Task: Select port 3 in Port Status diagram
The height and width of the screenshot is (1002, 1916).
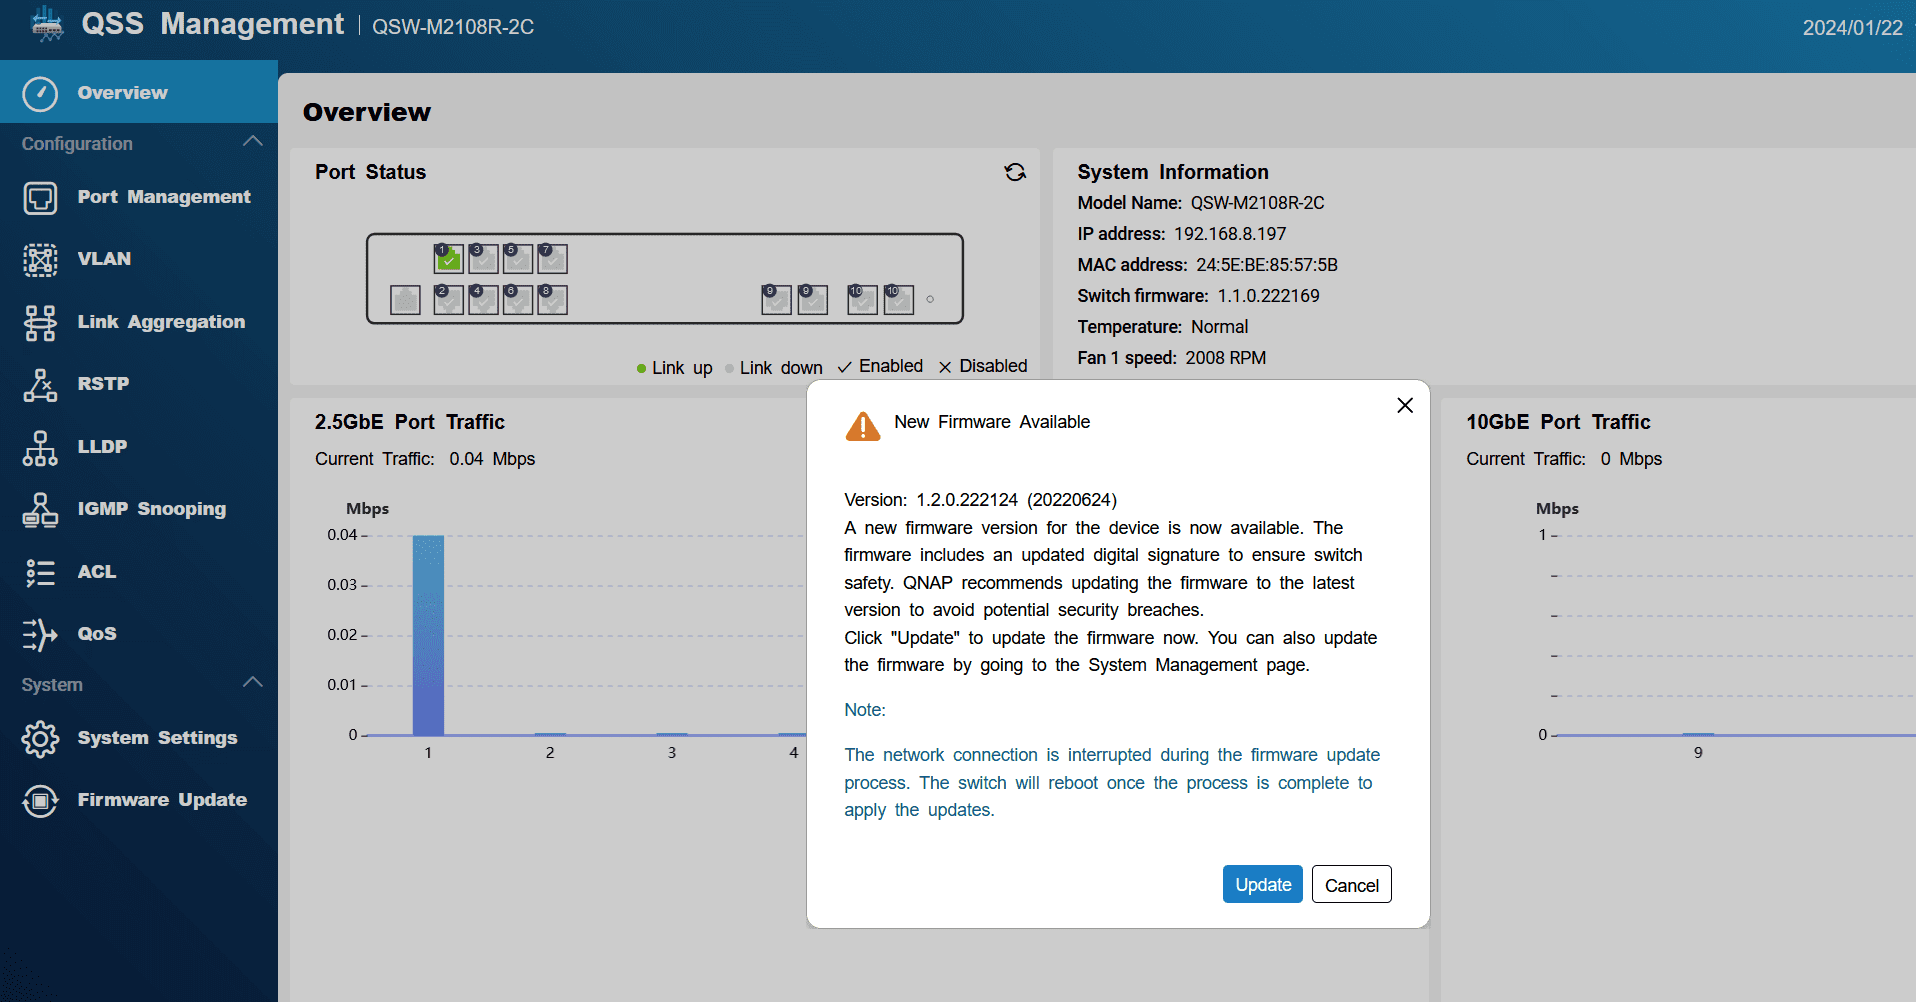Action: pyautogui.click(x=484, y=259)
